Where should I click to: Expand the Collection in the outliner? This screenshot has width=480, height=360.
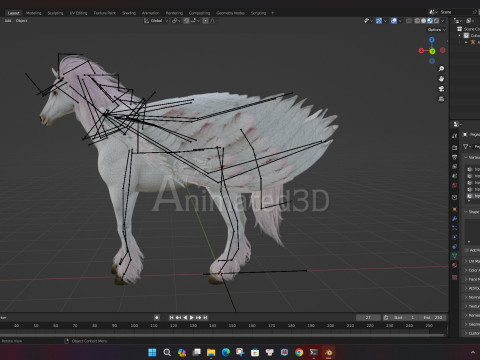(460, 35)
